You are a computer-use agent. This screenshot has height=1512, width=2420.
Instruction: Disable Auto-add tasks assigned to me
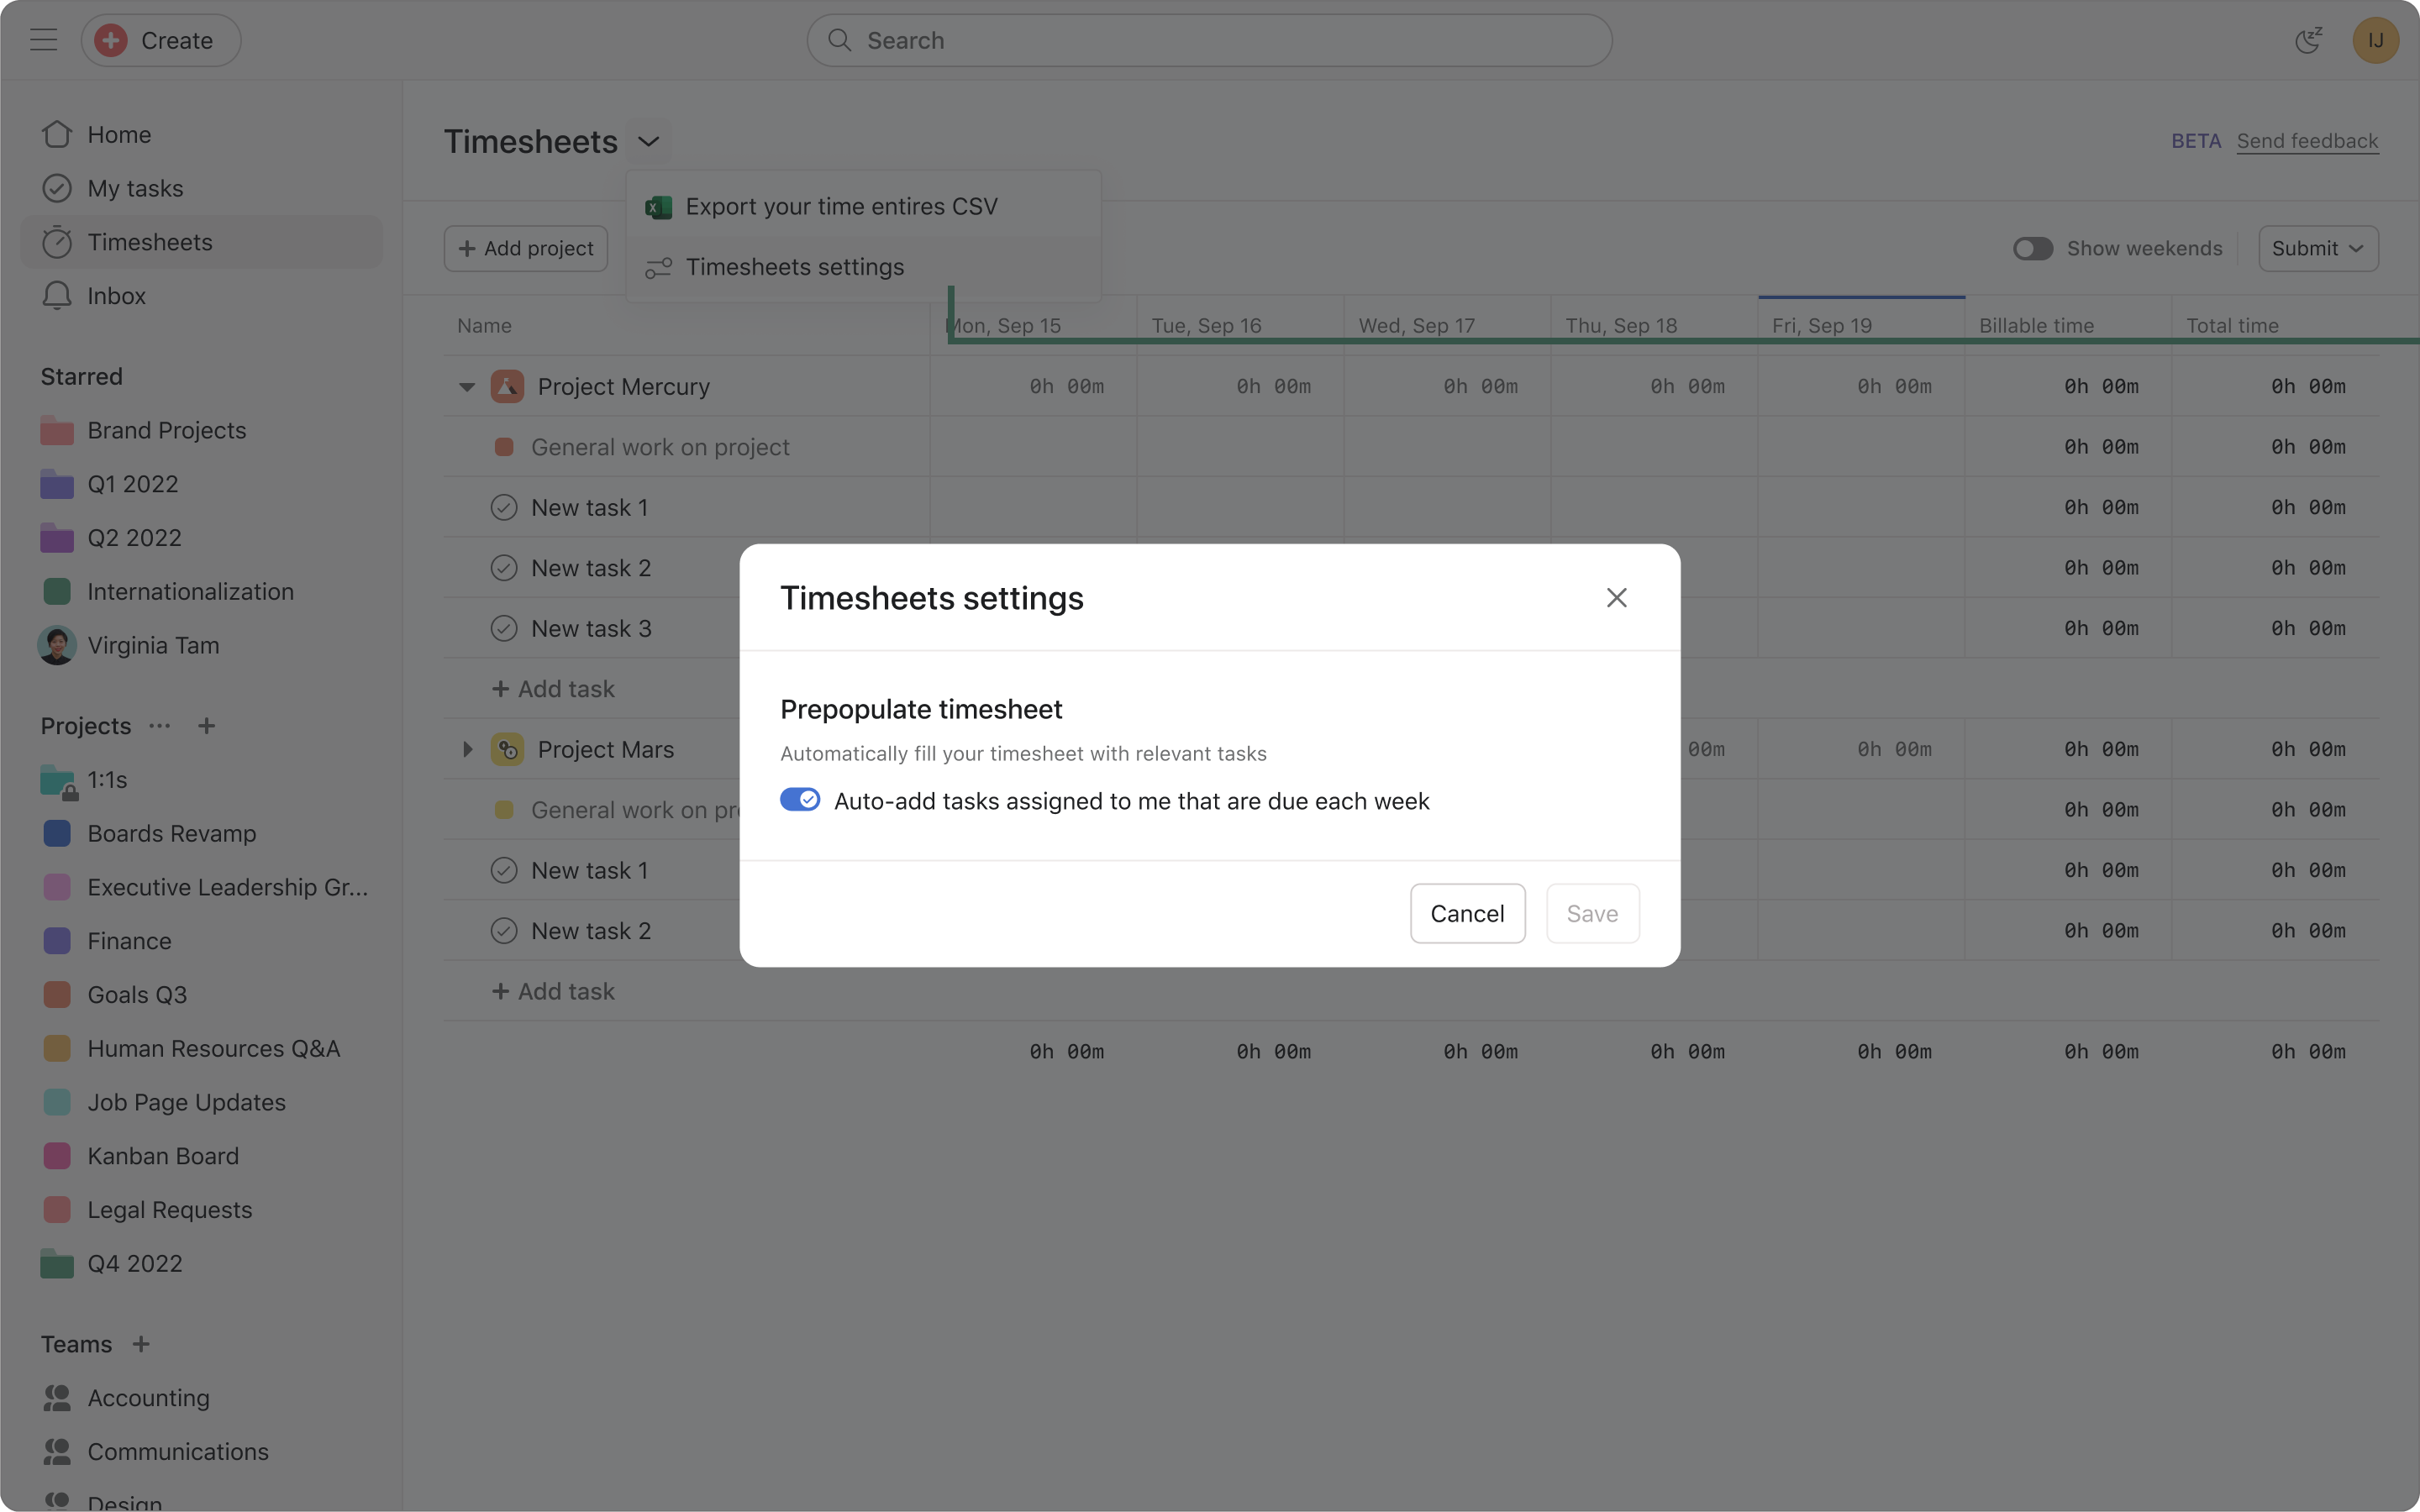(x=799, y=799)
